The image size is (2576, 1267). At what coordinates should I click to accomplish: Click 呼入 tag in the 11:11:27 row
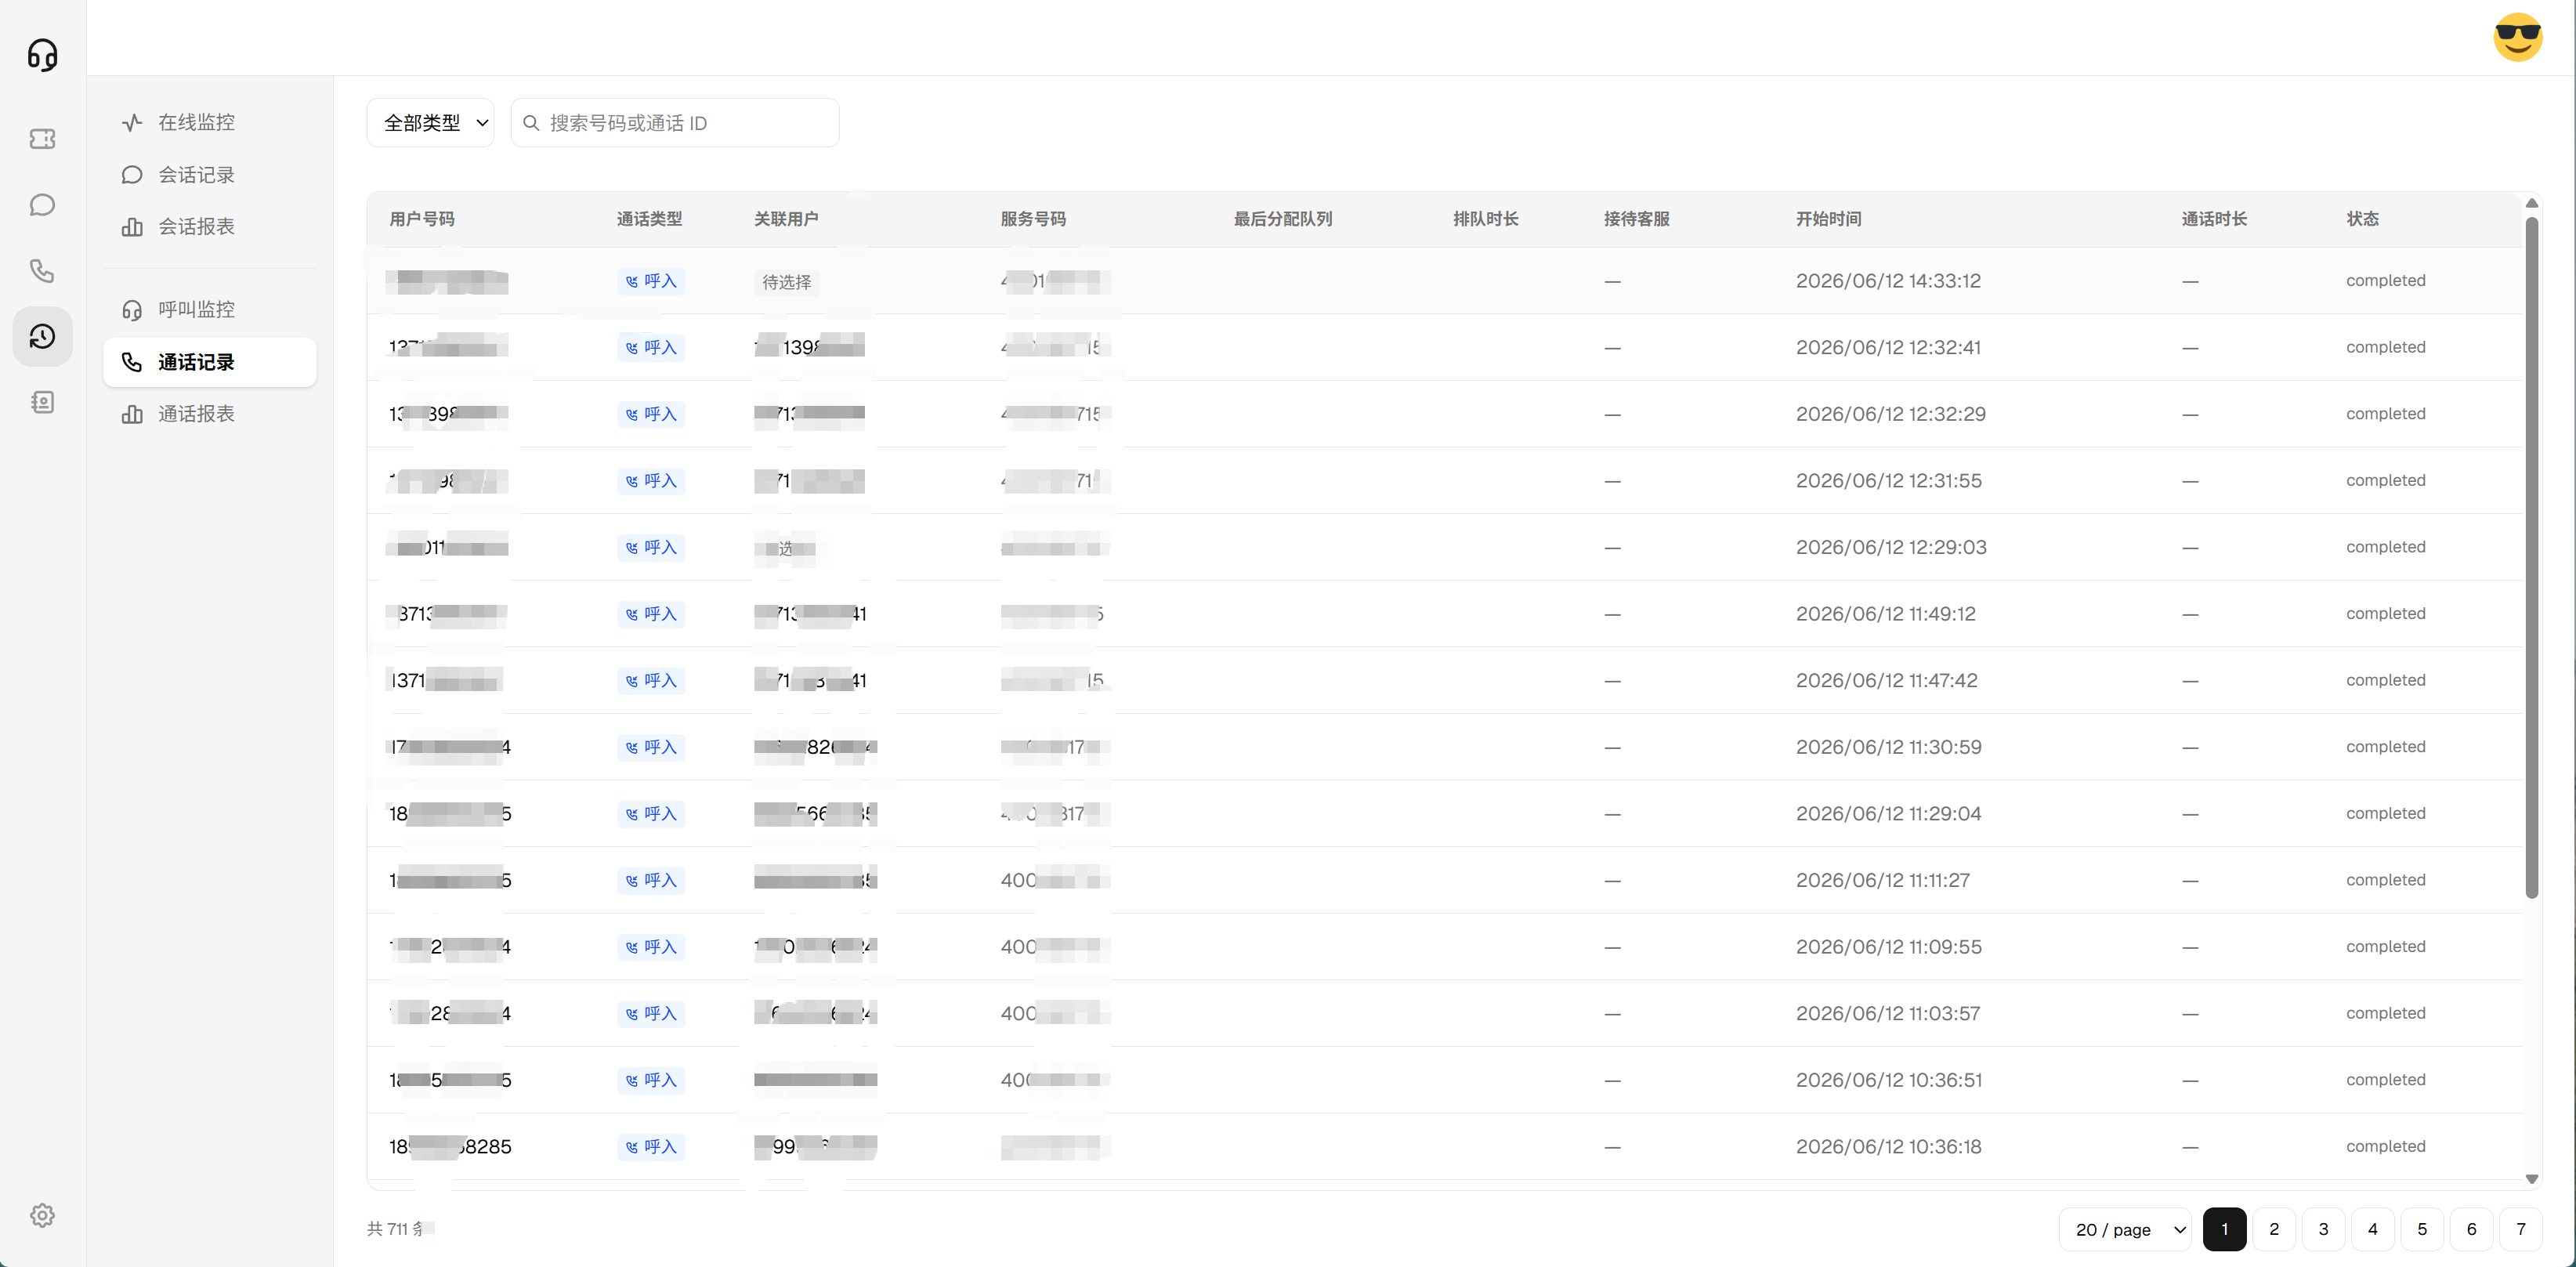click(x=651, y=881)
